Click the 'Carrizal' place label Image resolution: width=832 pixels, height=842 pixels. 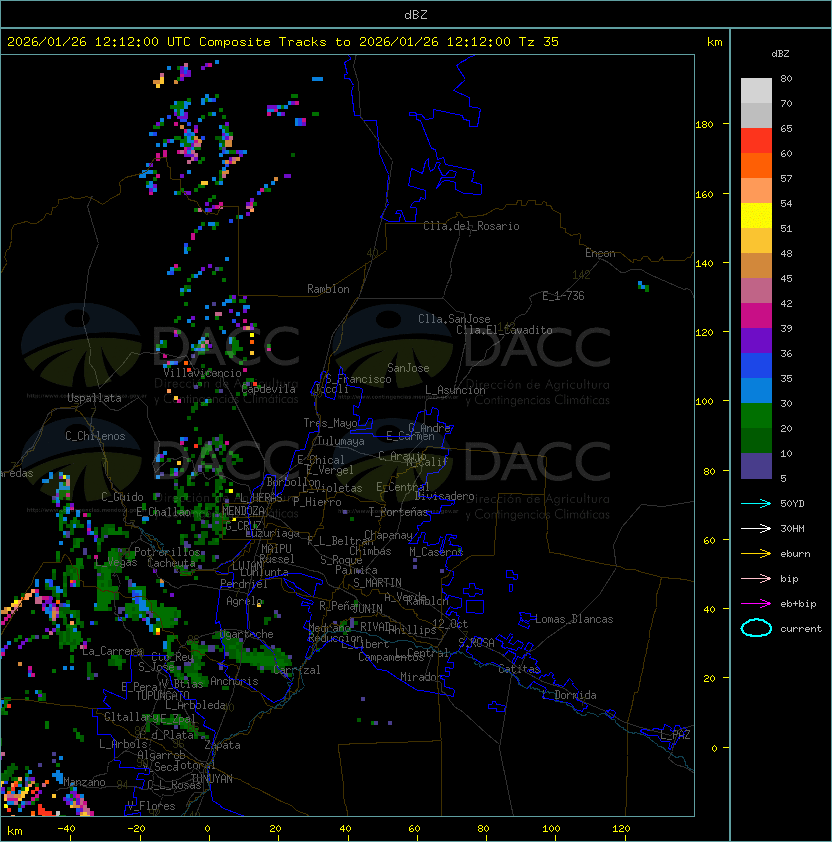296,670
